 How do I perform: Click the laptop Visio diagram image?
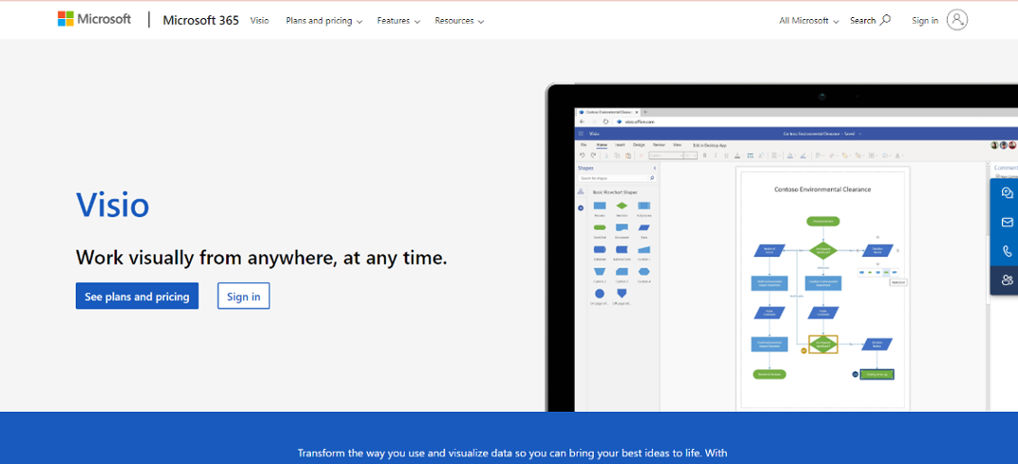pos(782,248)
